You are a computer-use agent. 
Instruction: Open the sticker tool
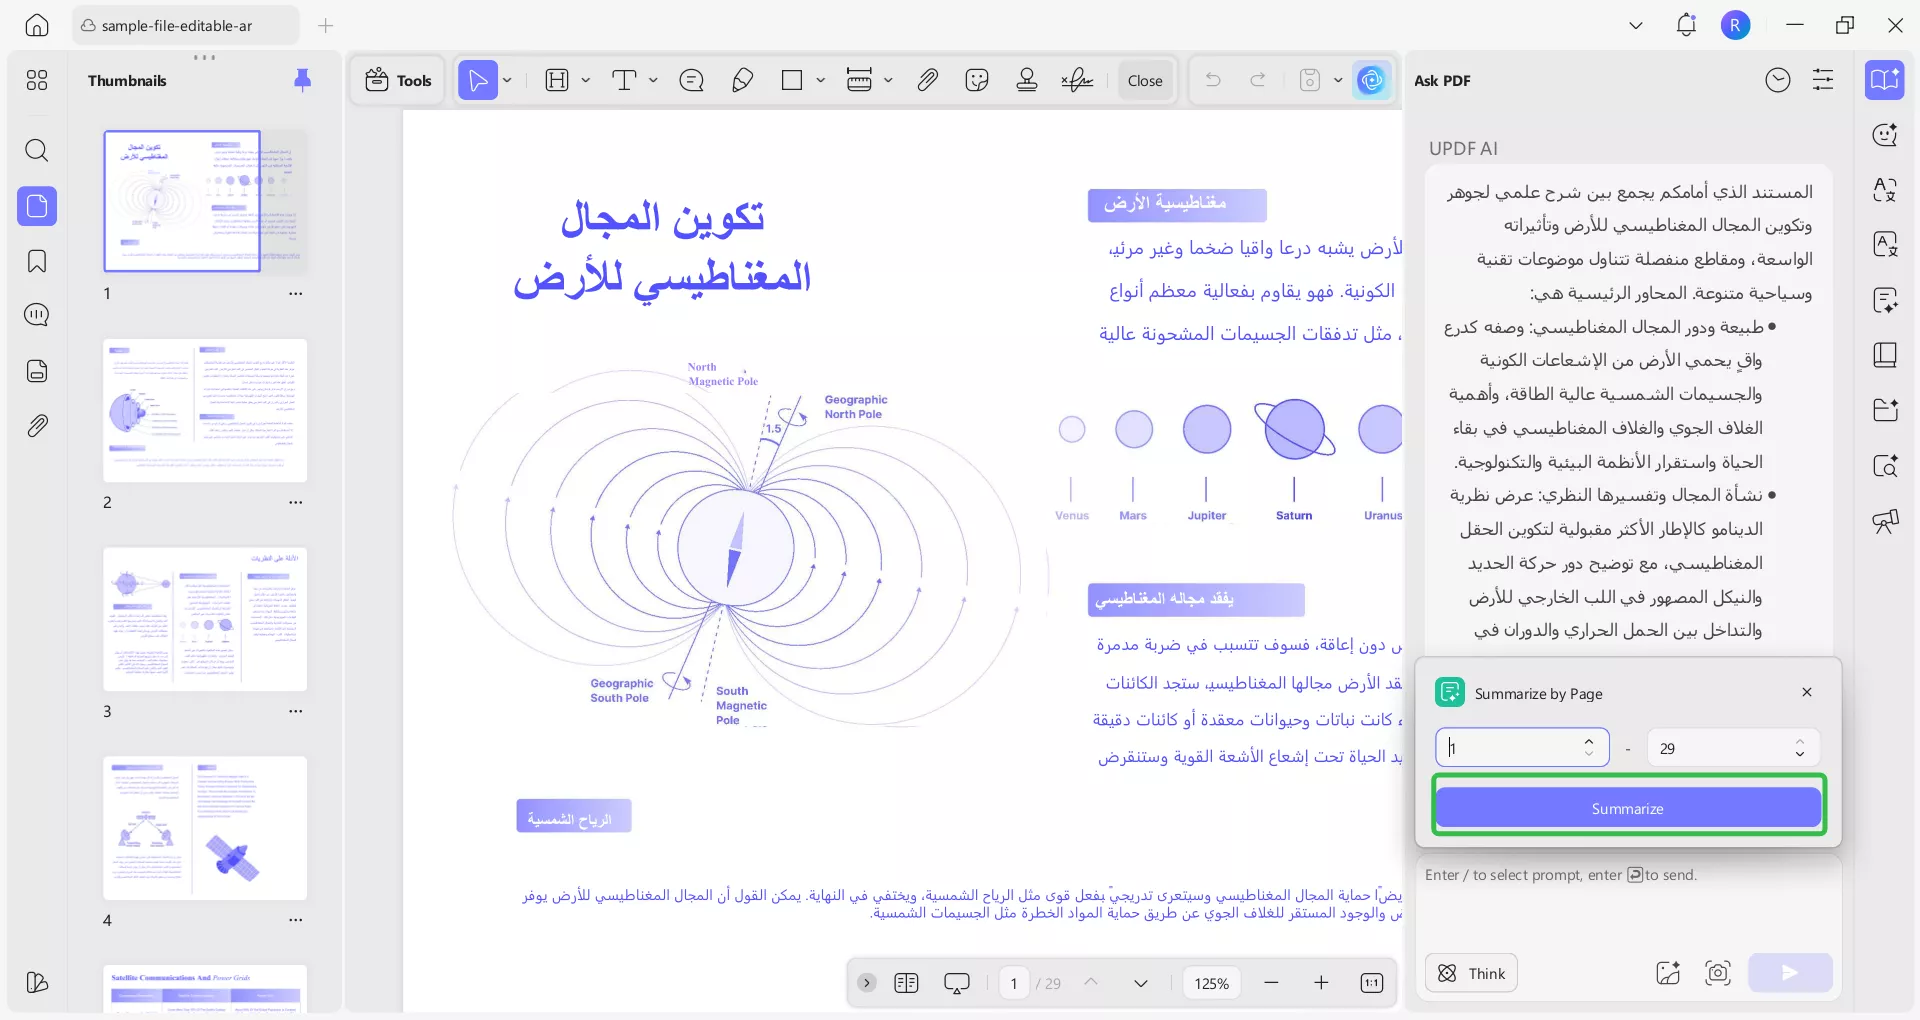(977, 80)
